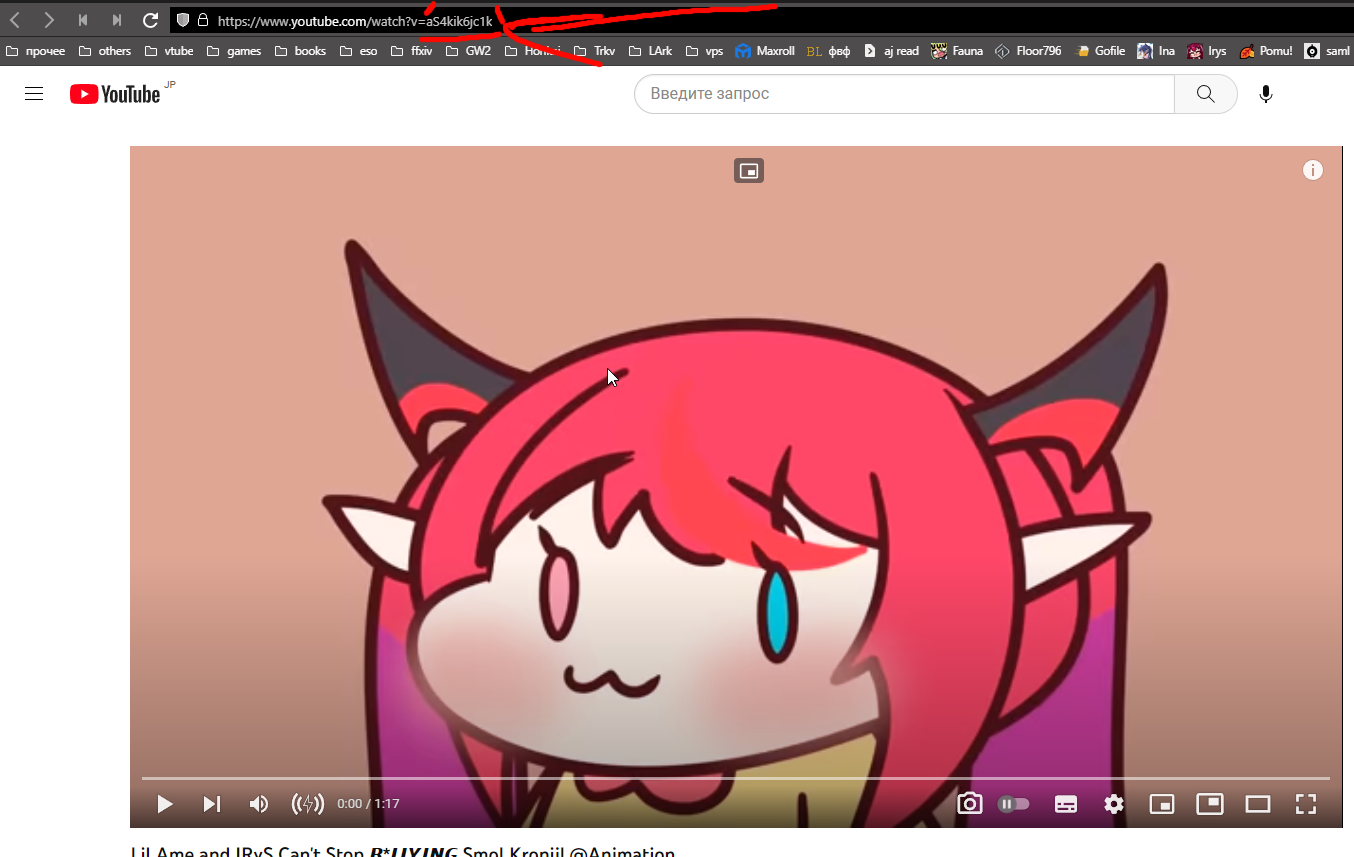Go forward with the browser forward arrow
The width and height of the screenshot is (1354, 857).
49,20
